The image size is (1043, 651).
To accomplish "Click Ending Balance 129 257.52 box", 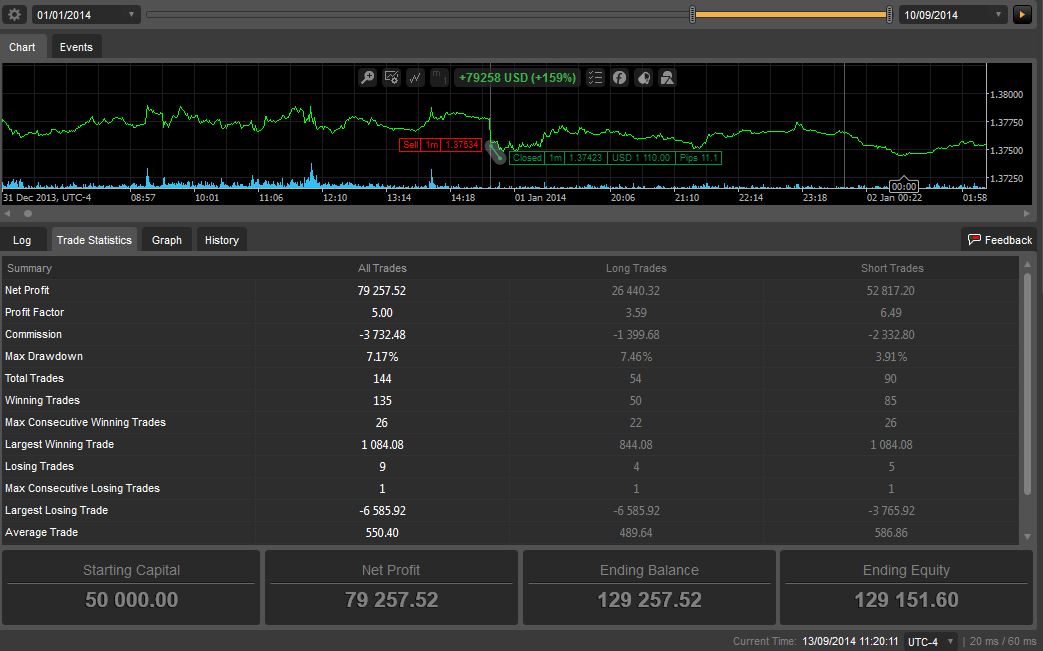I will pyautogui.click(x=649, y=588).
